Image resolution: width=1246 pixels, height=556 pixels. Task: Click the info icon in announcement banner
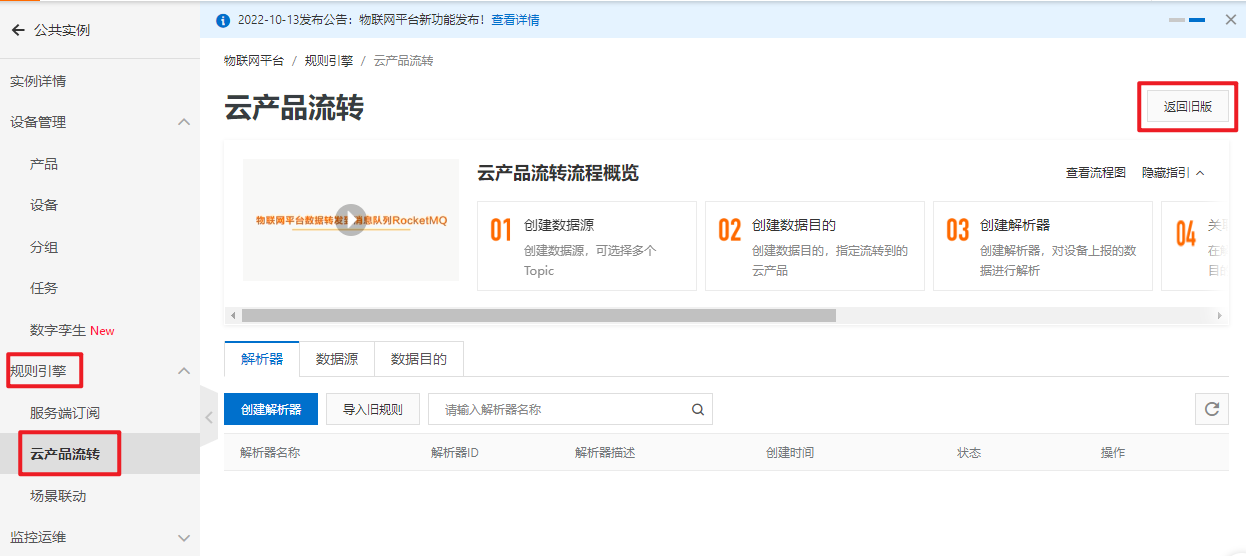[223, 20]
